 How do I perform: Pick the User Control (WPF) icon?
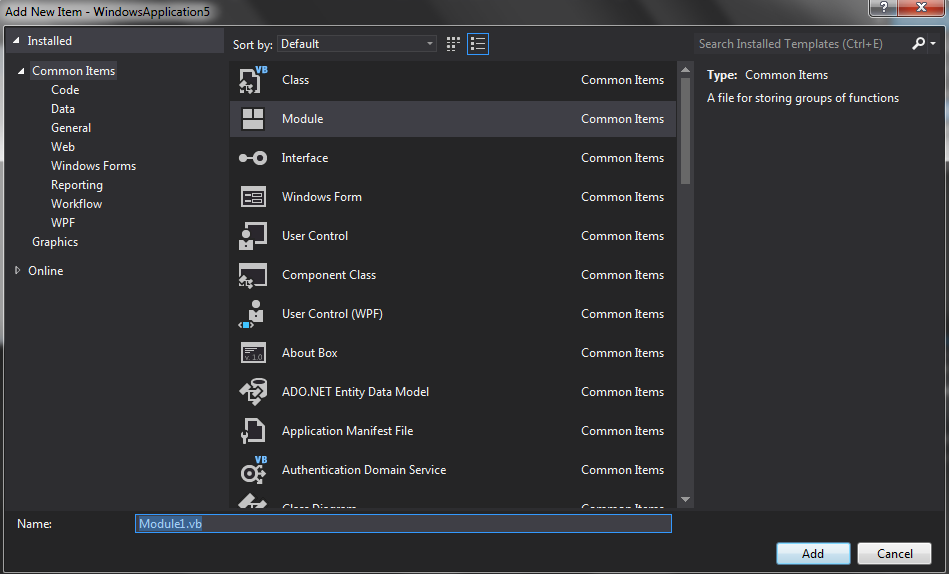click(x=252, y=314)
